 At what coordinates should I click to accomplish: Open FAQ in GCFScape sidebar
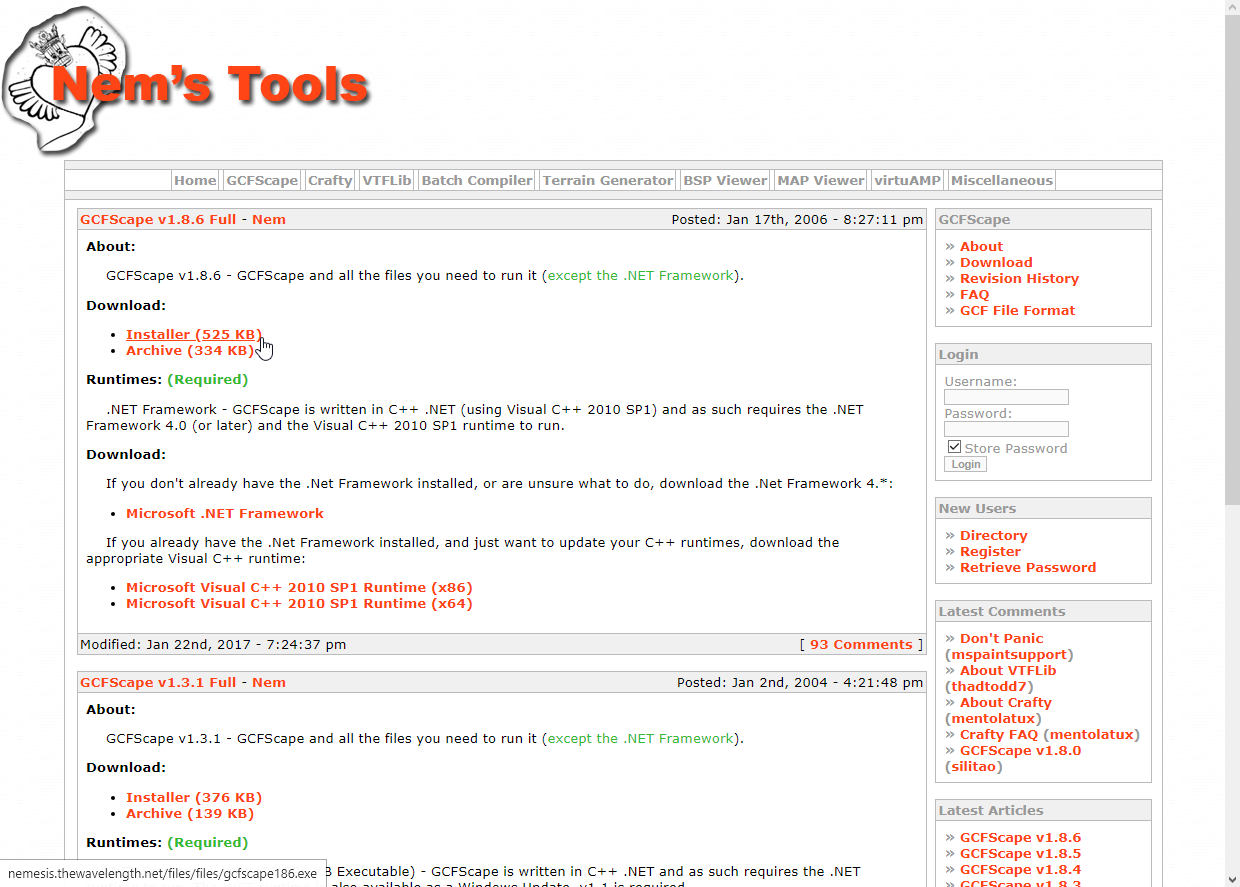974,294
